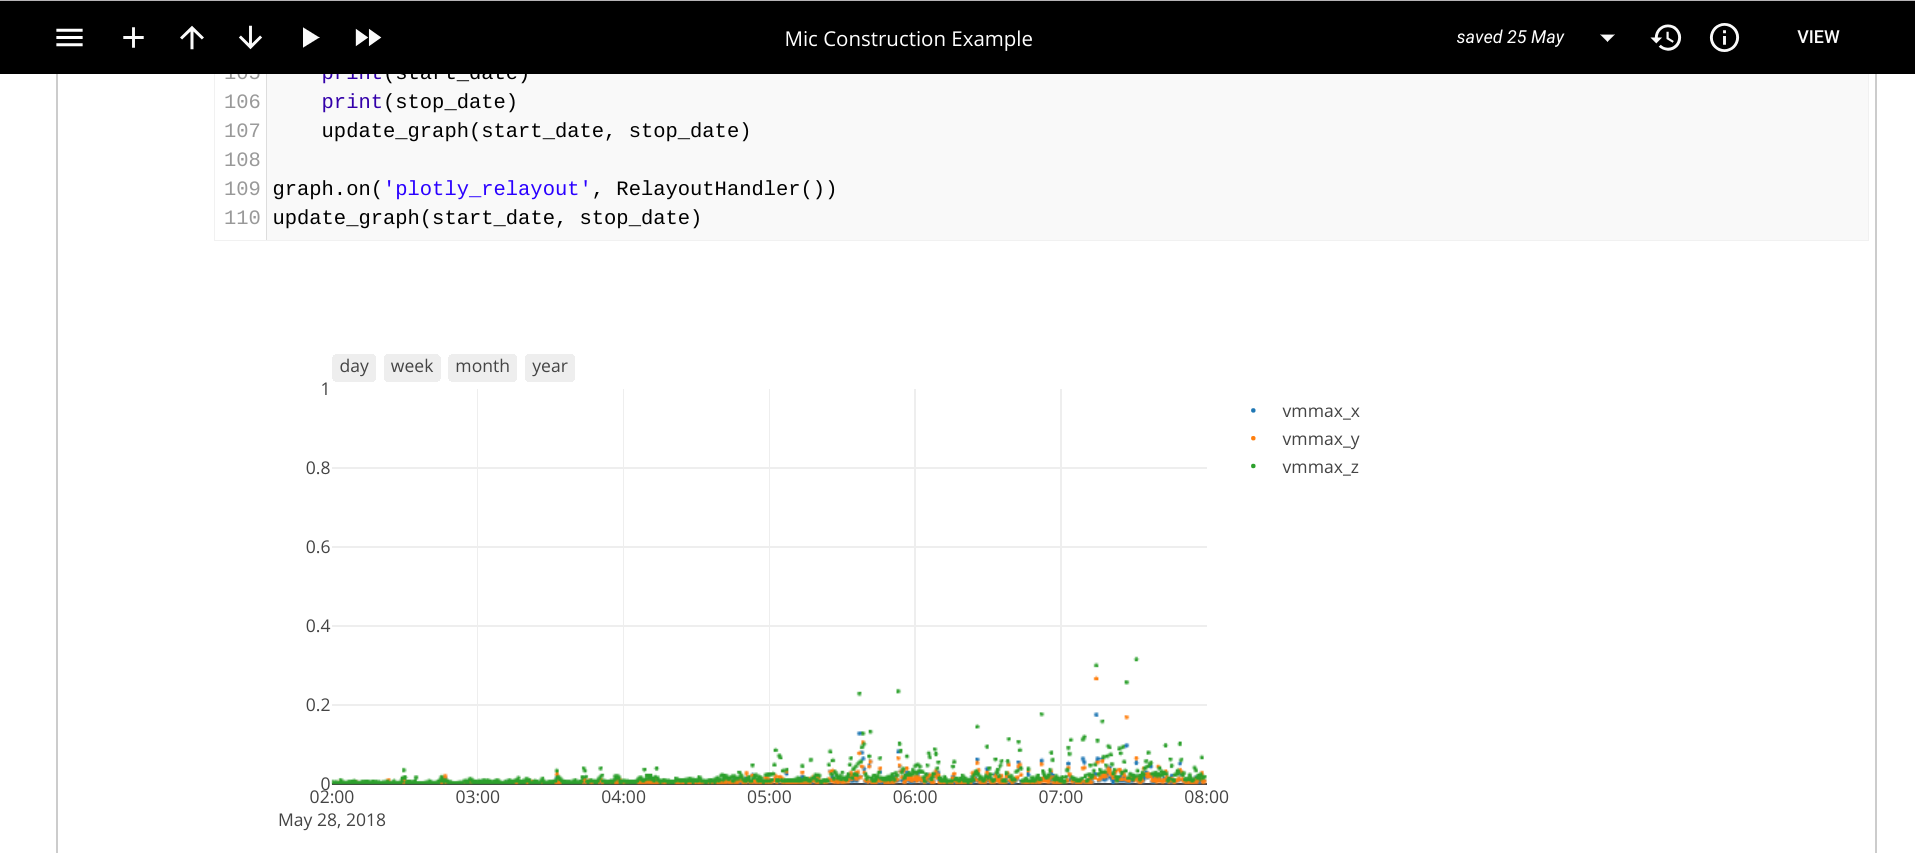Click the 0.2 y-axis tick label
Image resolution: width=1915 pixels, height=853 pixels.
pos(318,705)
